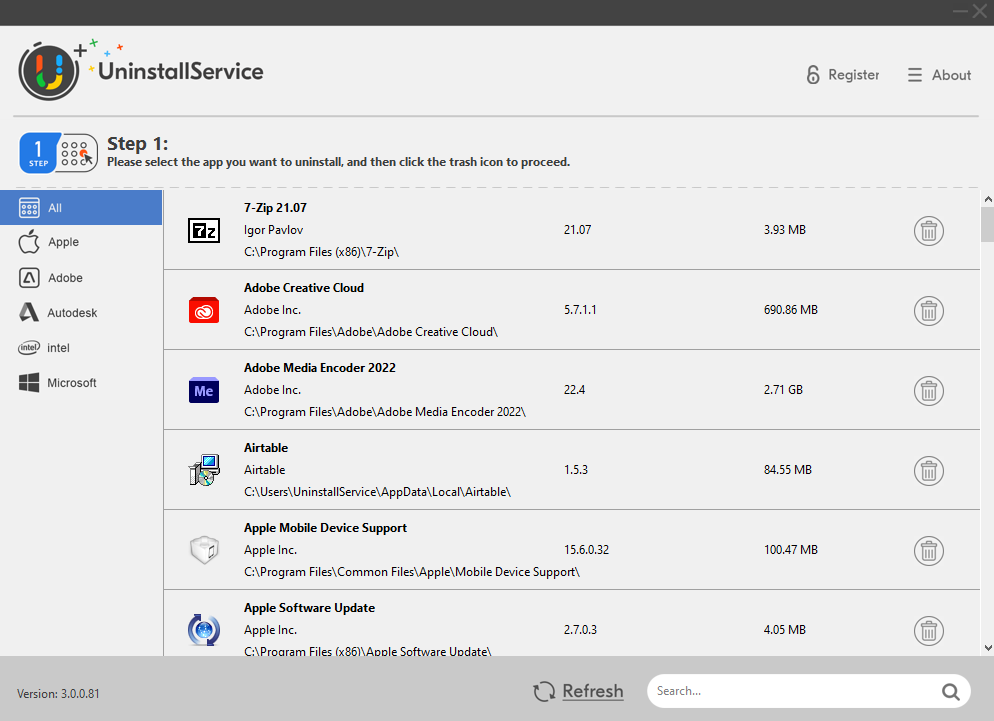Select the "Adobe Creative Cloud" title

[304, 287]
